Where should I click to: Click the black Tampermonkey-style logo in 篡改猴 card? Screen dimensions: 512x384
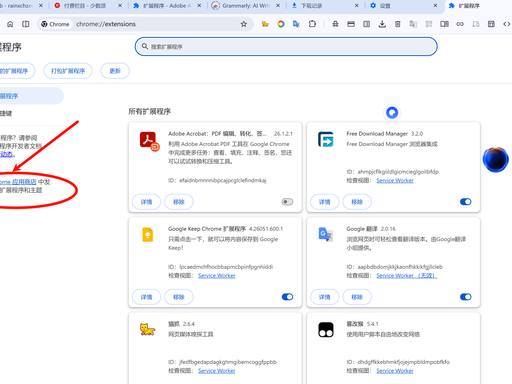326,330
